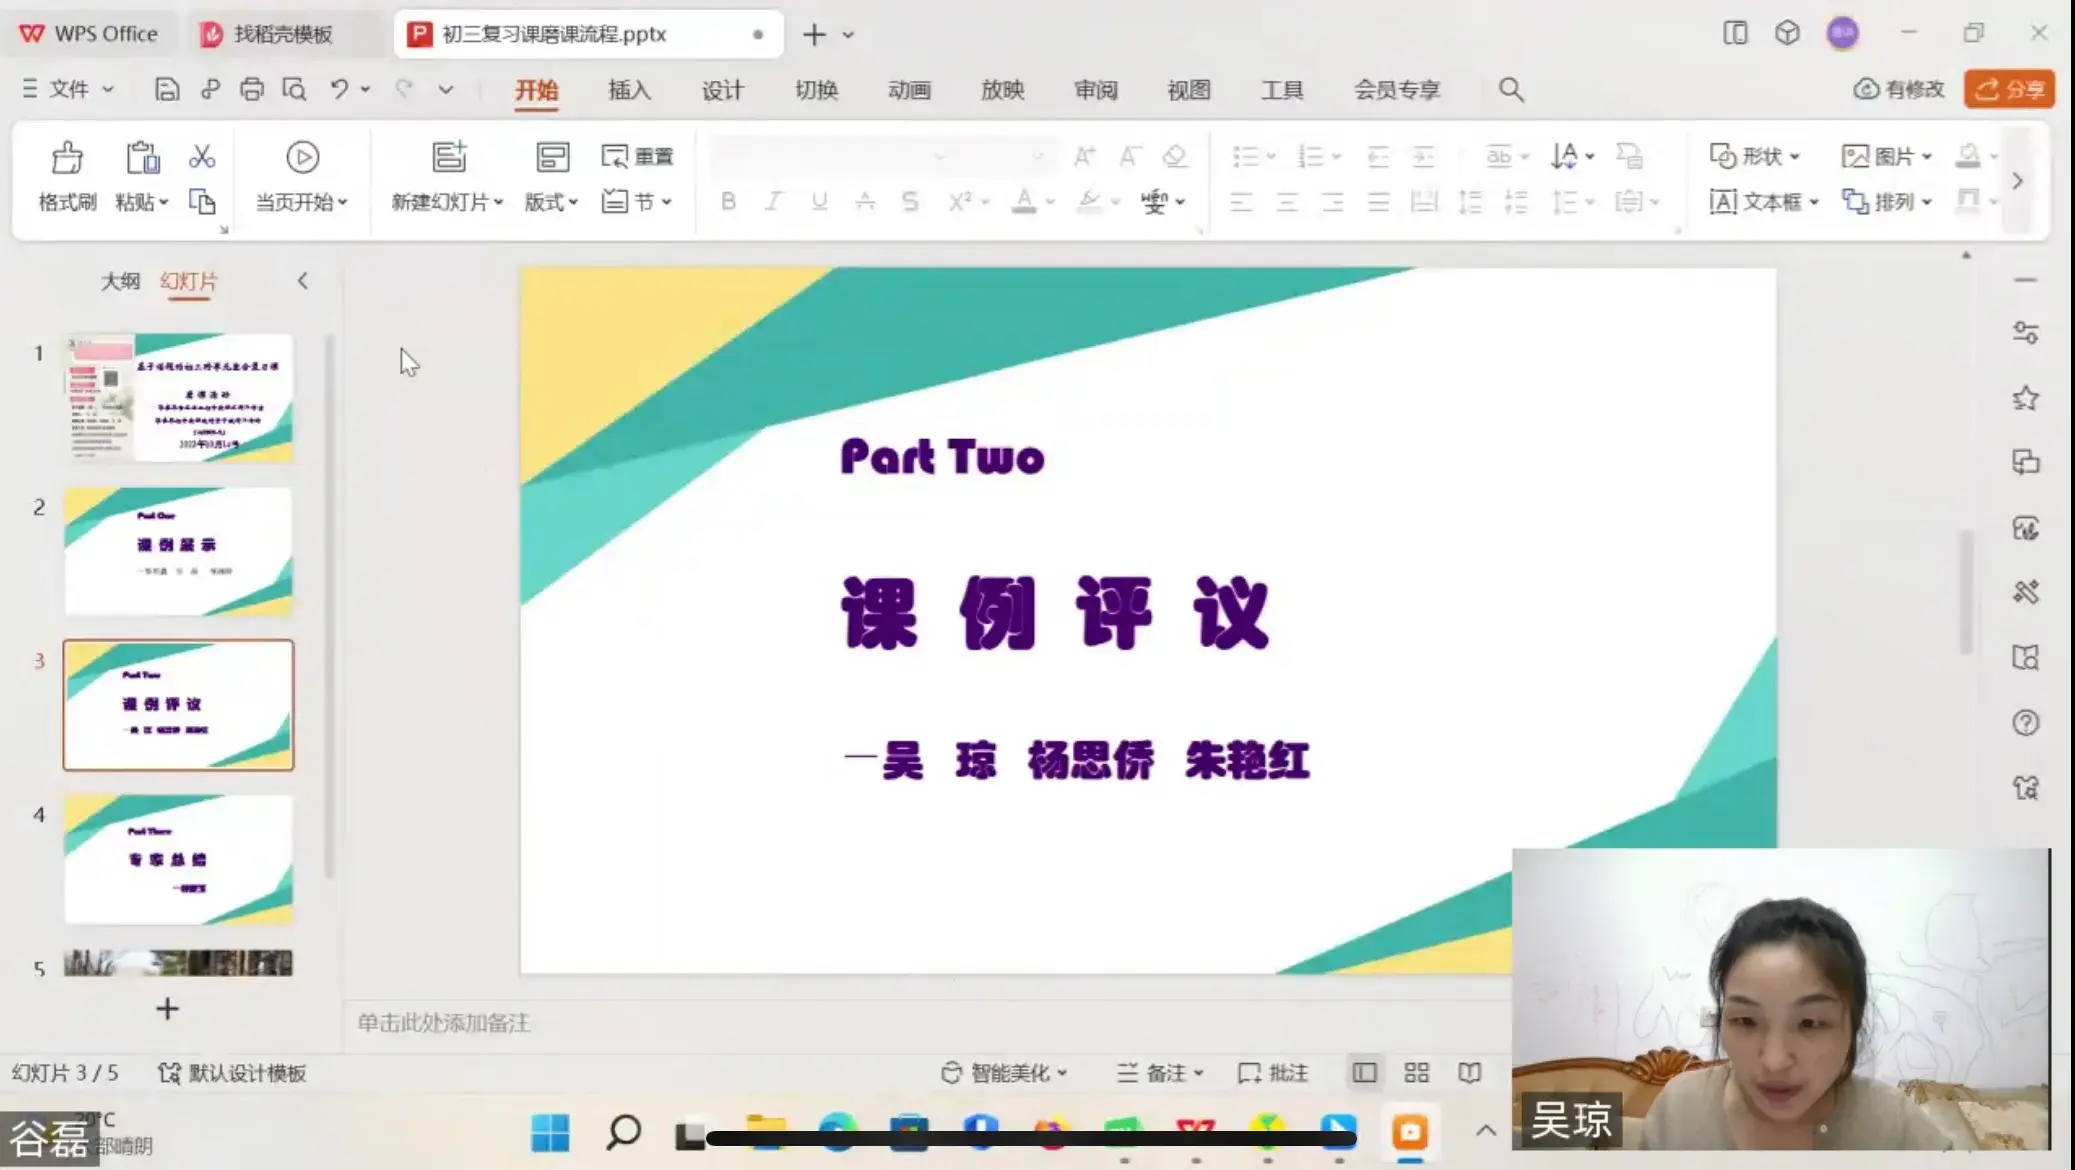Switch to the 大纲 outline tab
Screen dimensions: 2075x1170
pyautogui.click(x=120, y=281)
